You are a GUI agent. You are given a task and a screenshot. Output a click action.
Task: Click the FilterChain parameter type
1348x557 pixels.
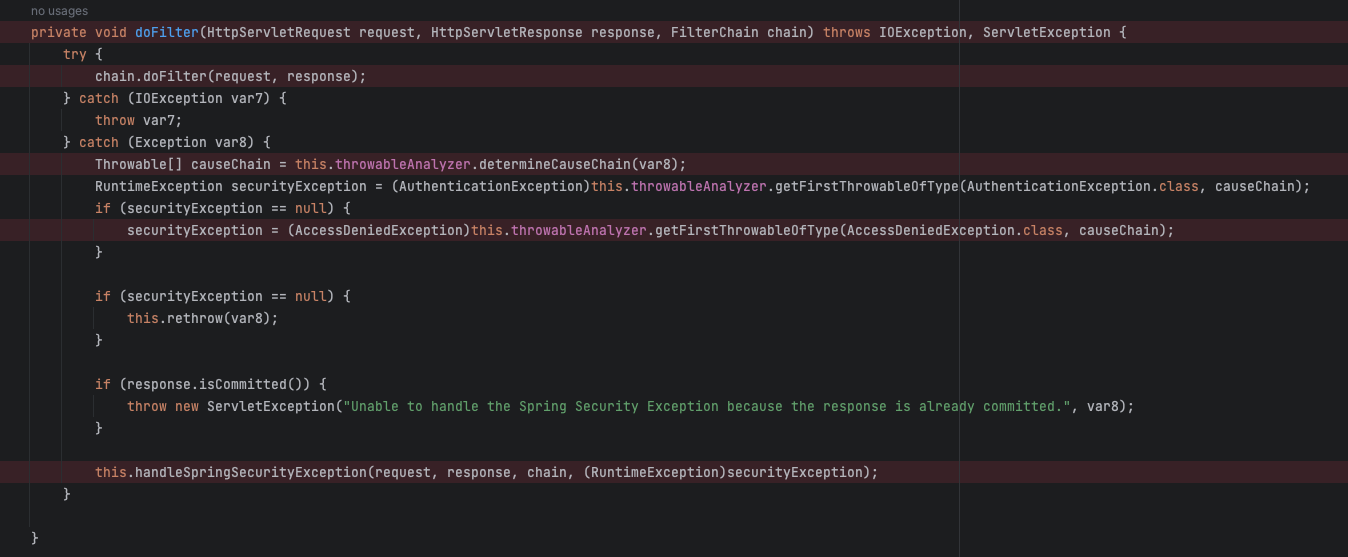point(715,32)
